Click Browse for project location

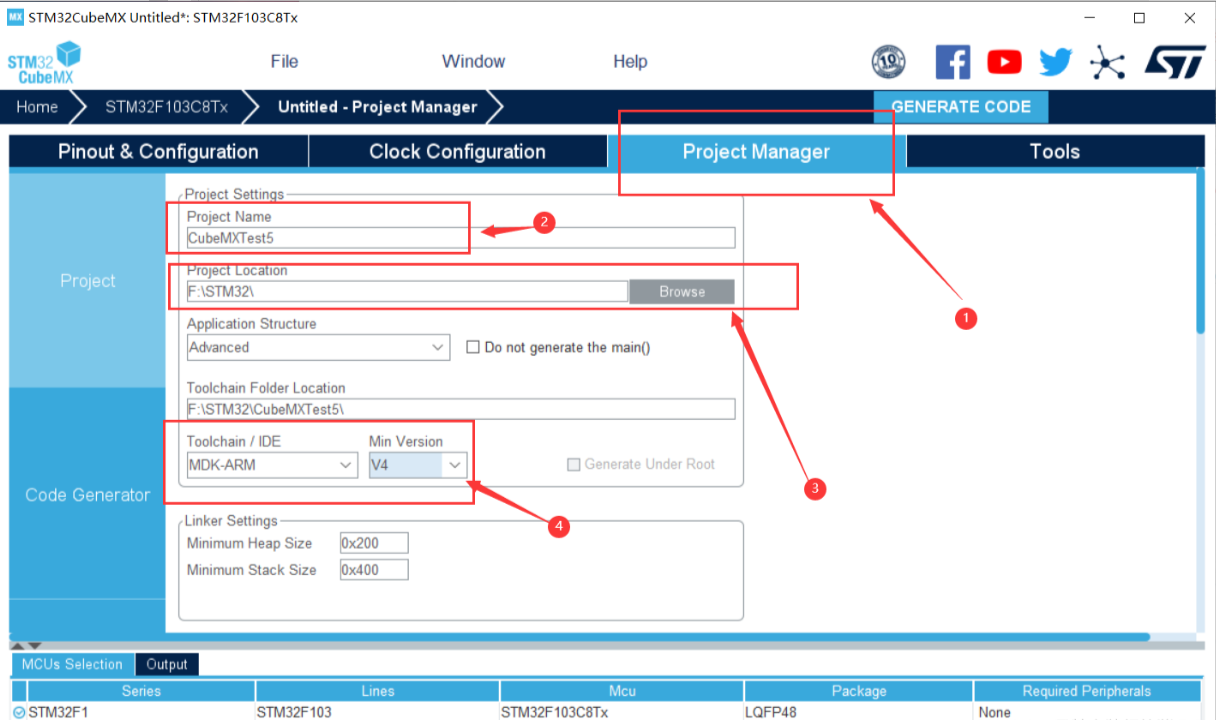(682, 292)
